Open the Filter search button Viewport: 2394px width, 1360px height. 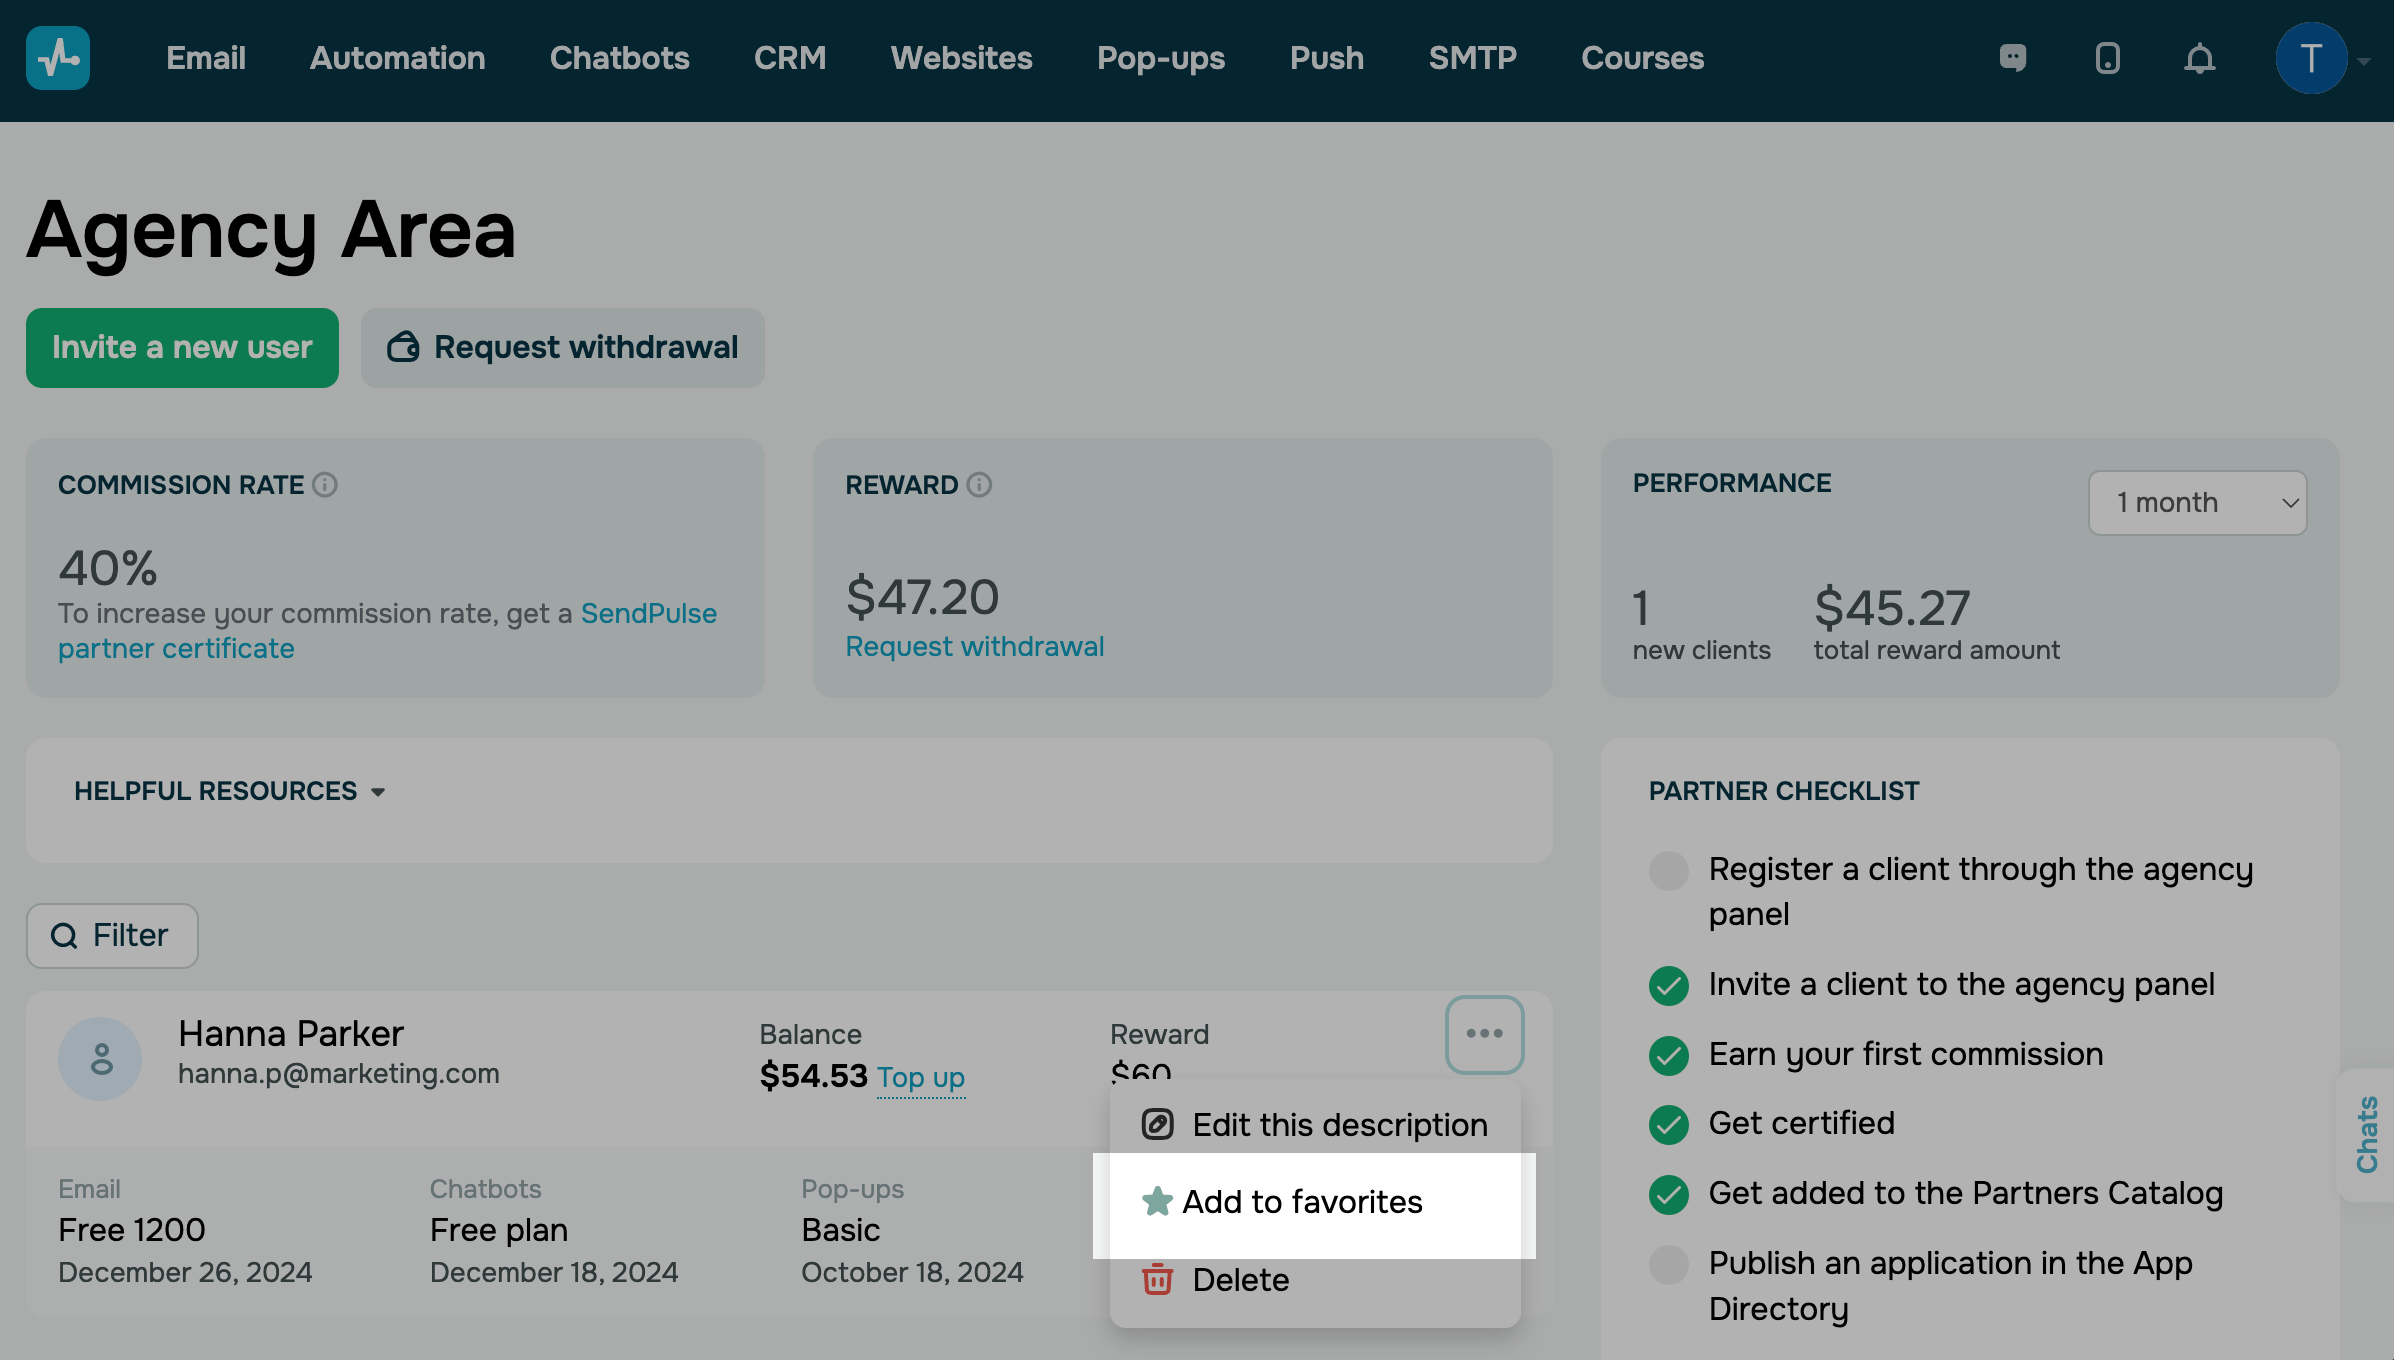(112, 935)
